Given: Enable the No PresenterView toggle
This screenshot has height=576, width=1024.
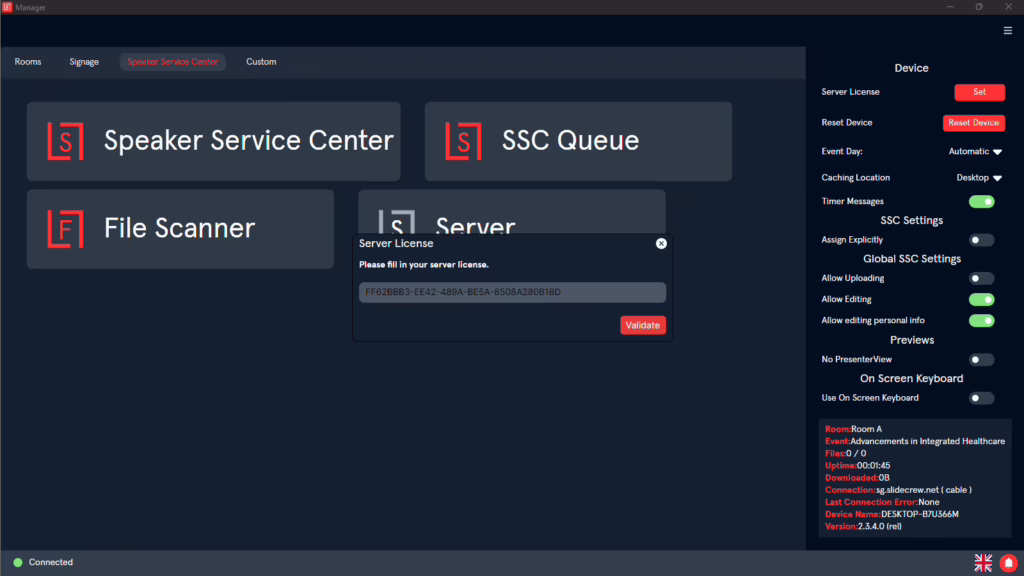Looking at the screenshot, I should click(982, 360).
